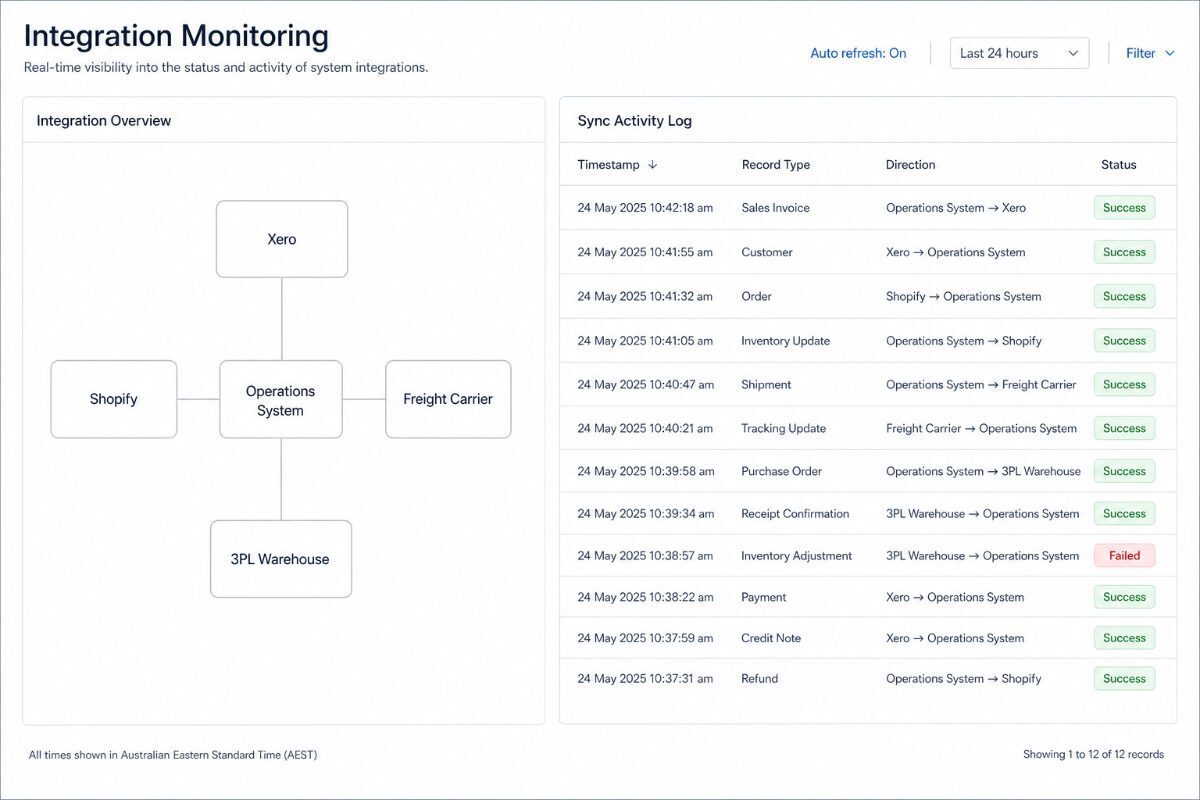This screenshot has width=1200, height=800.
Task: Click Success badge in Customer row
Action: click(x=1124, y=252)
